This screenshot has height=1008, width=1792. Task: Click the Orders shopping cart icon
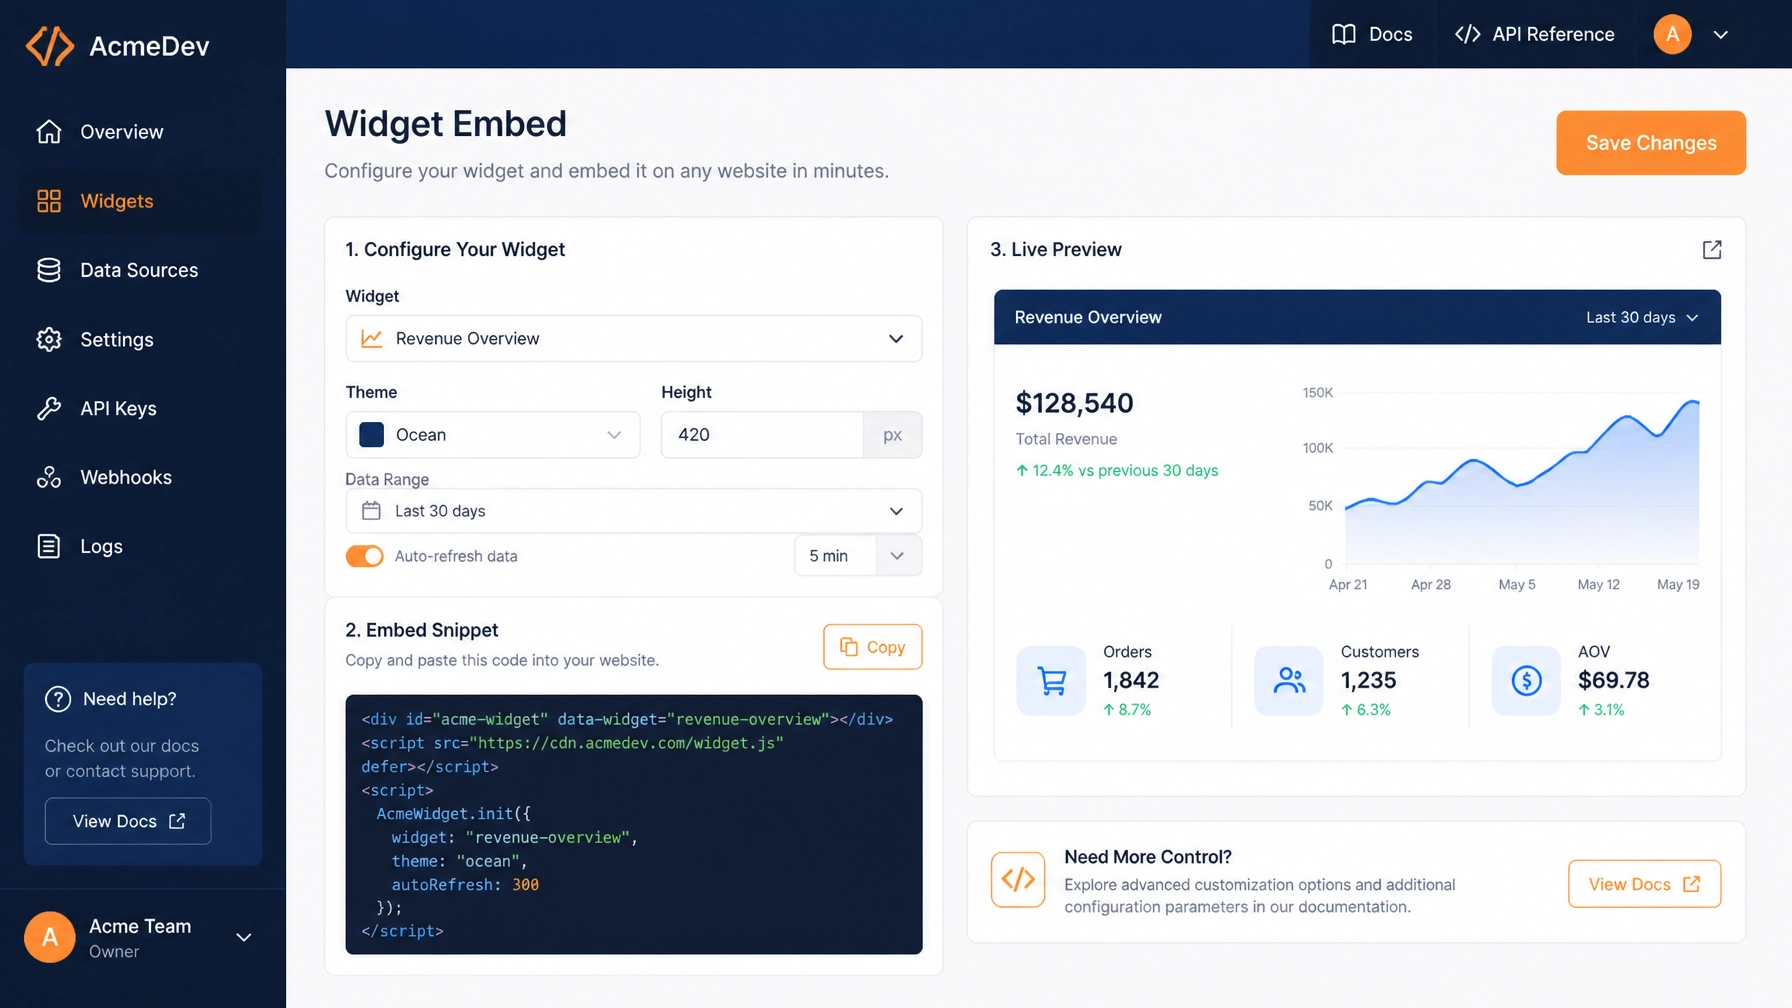[x=1051, y=681]
